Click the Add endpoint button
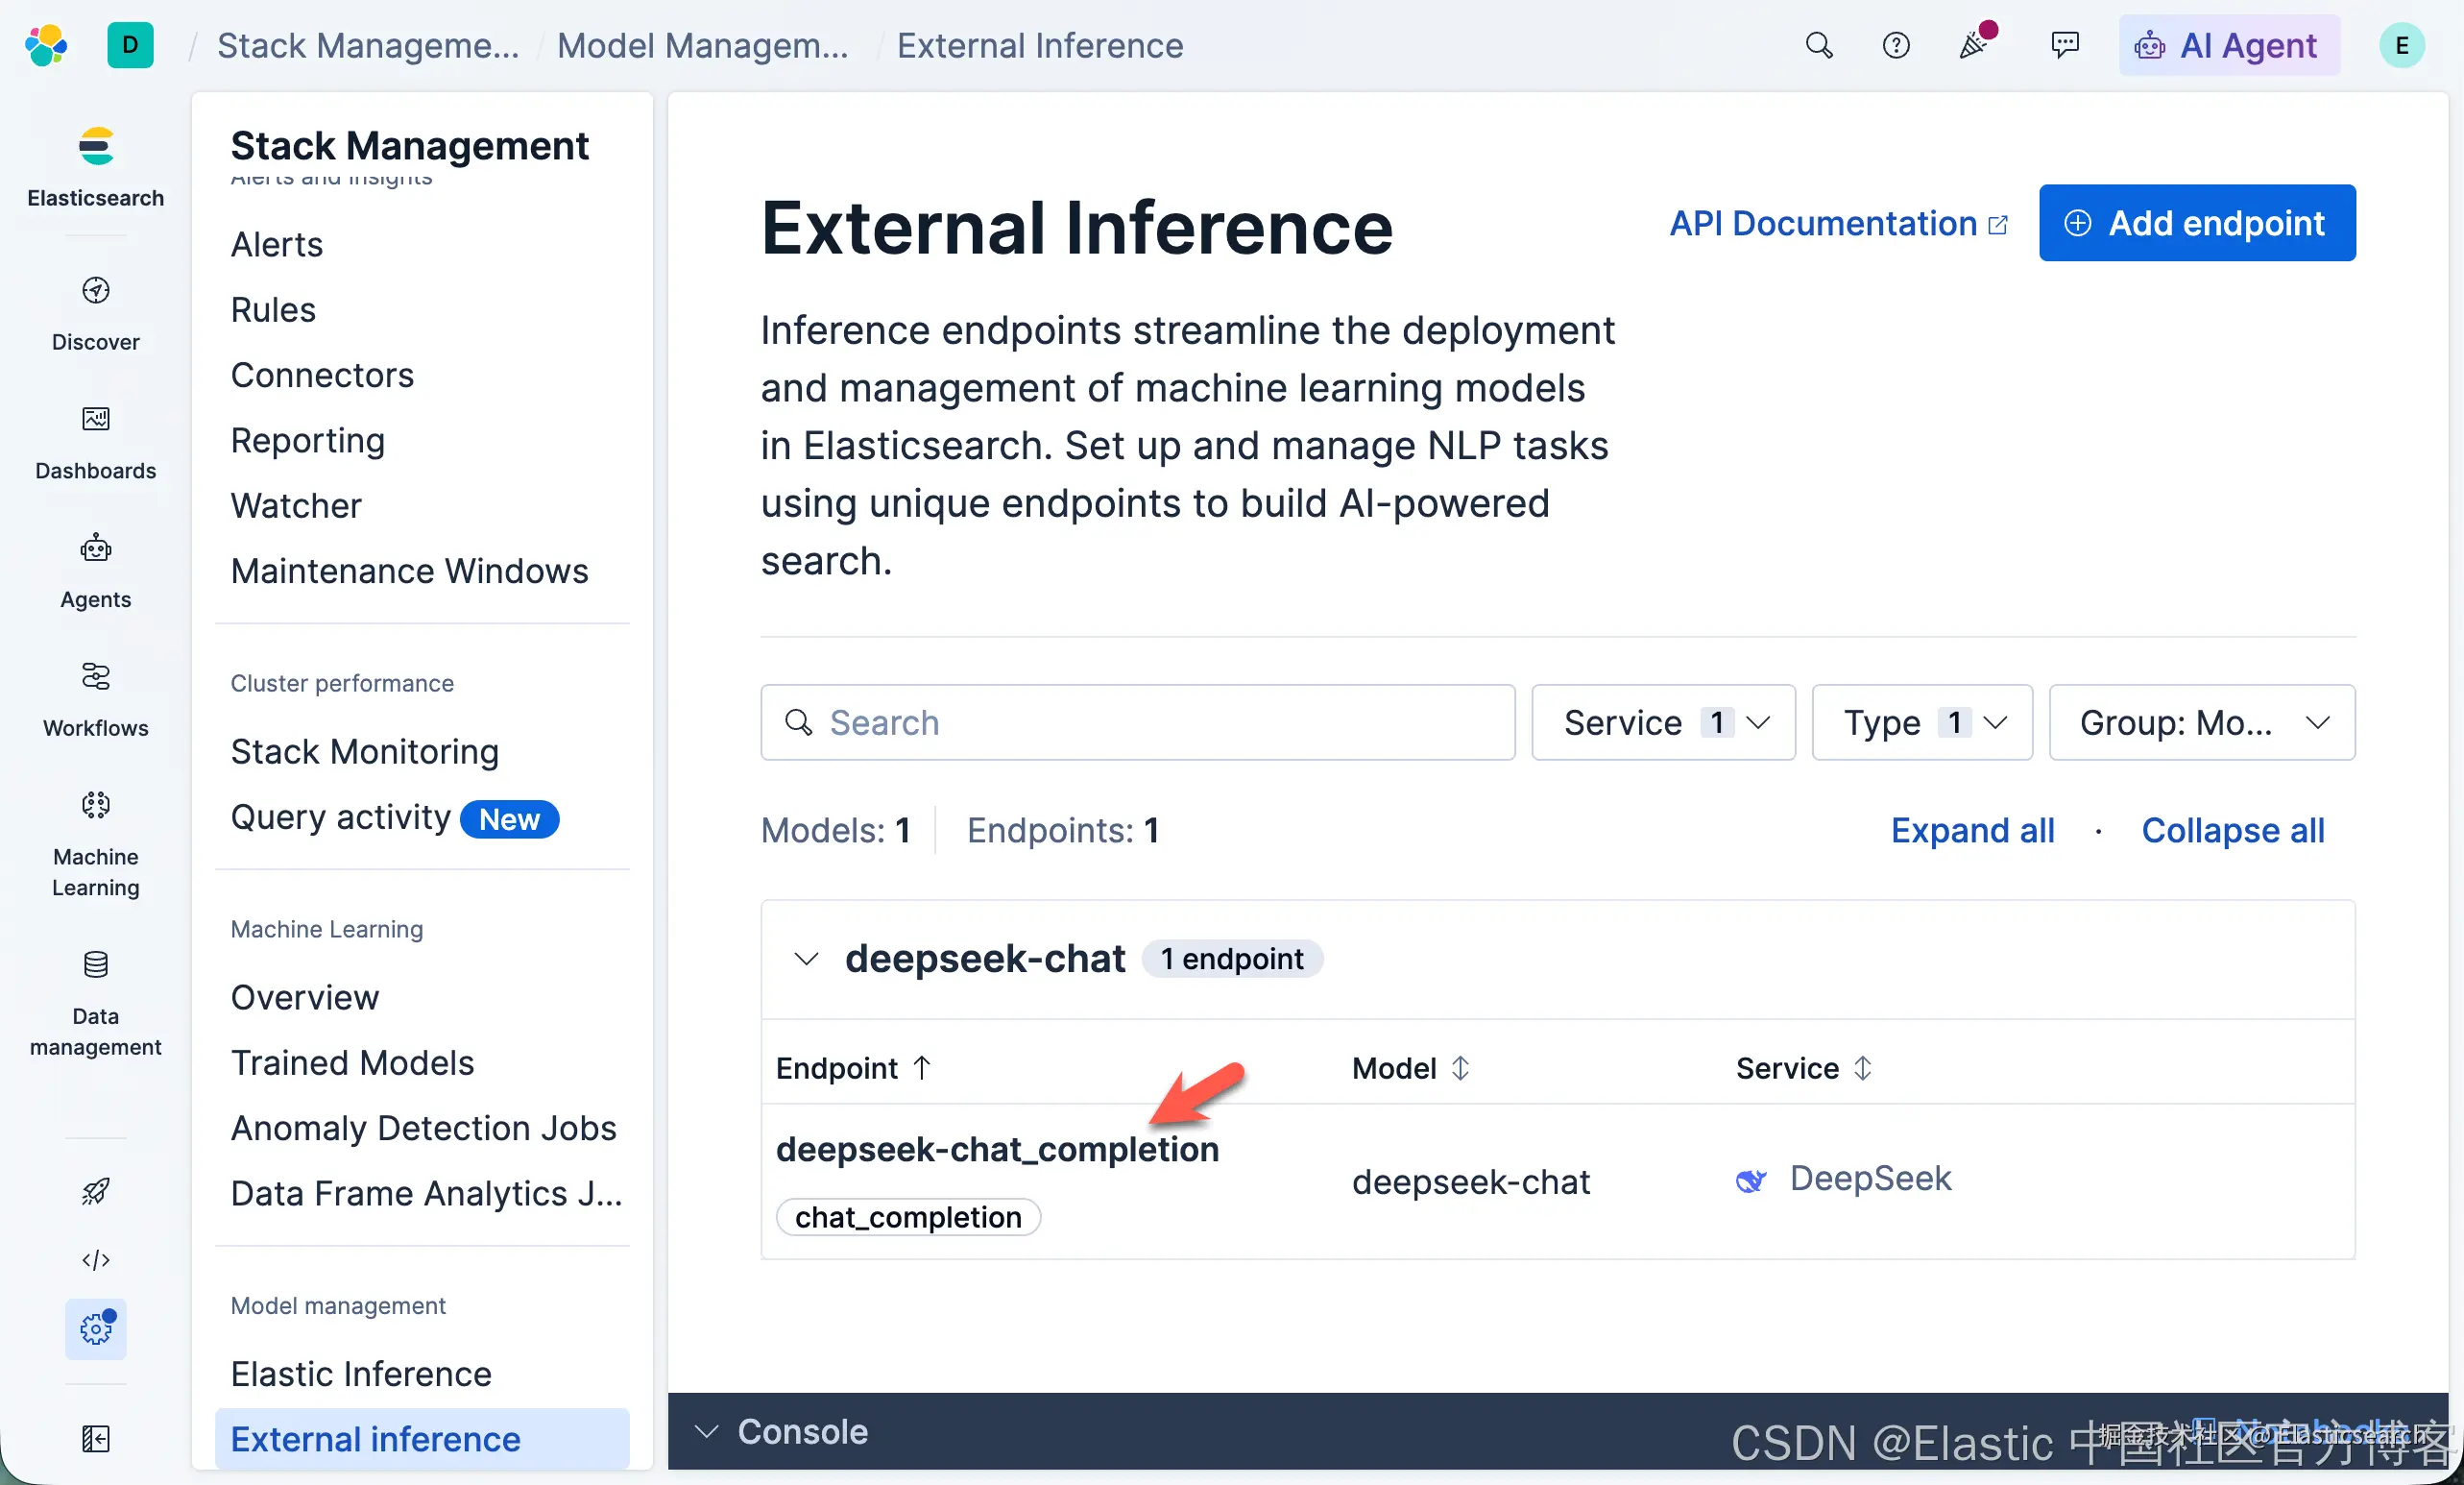 point(2197,223)
